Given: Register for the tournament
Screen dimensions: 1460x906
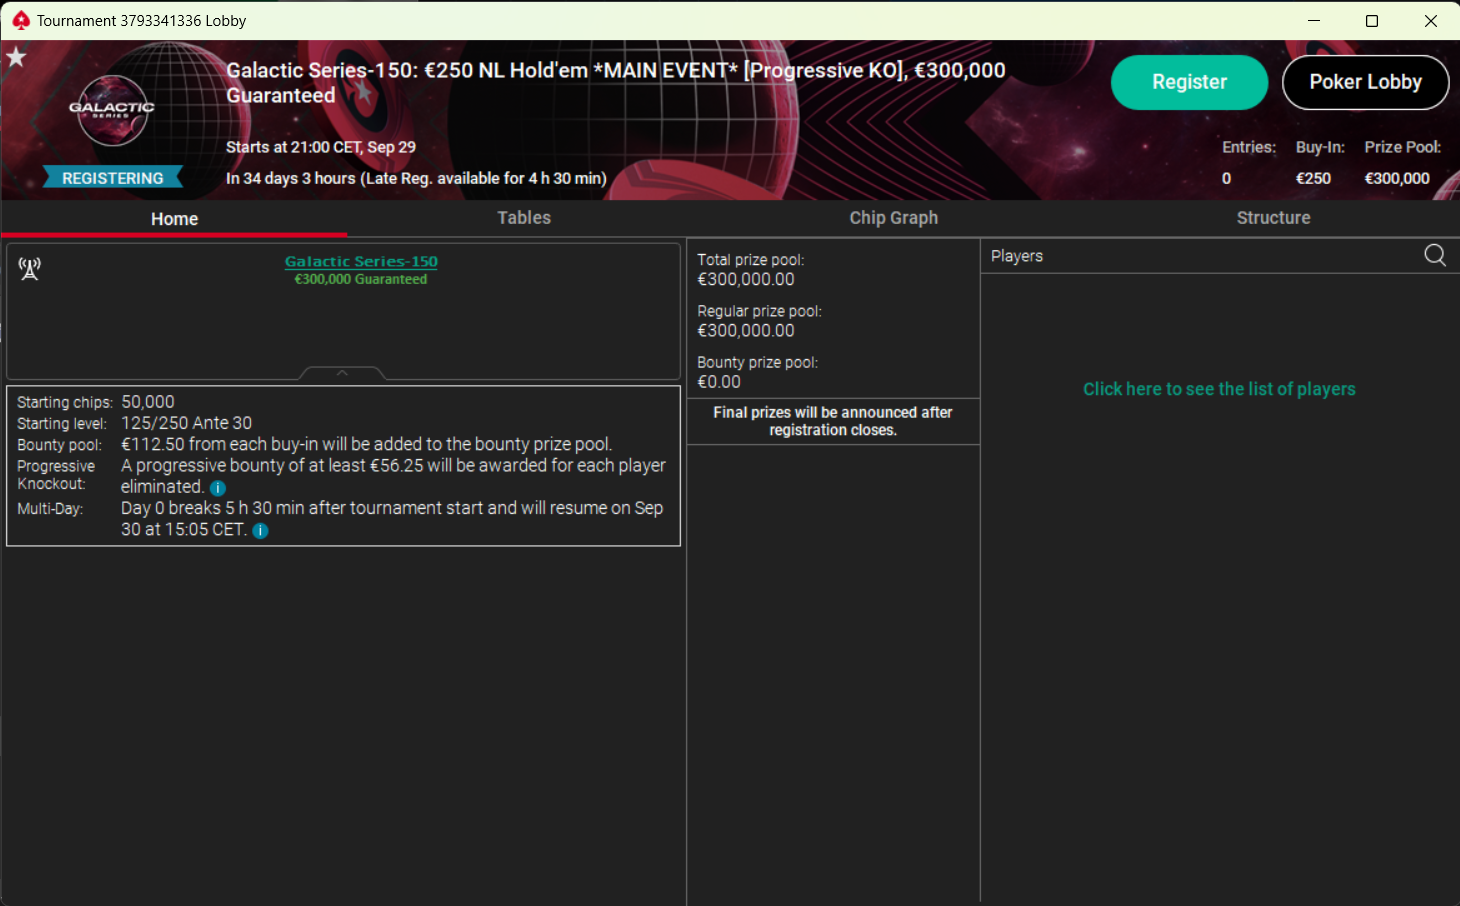Looking at the screenshot, I should click(1189, 82).
